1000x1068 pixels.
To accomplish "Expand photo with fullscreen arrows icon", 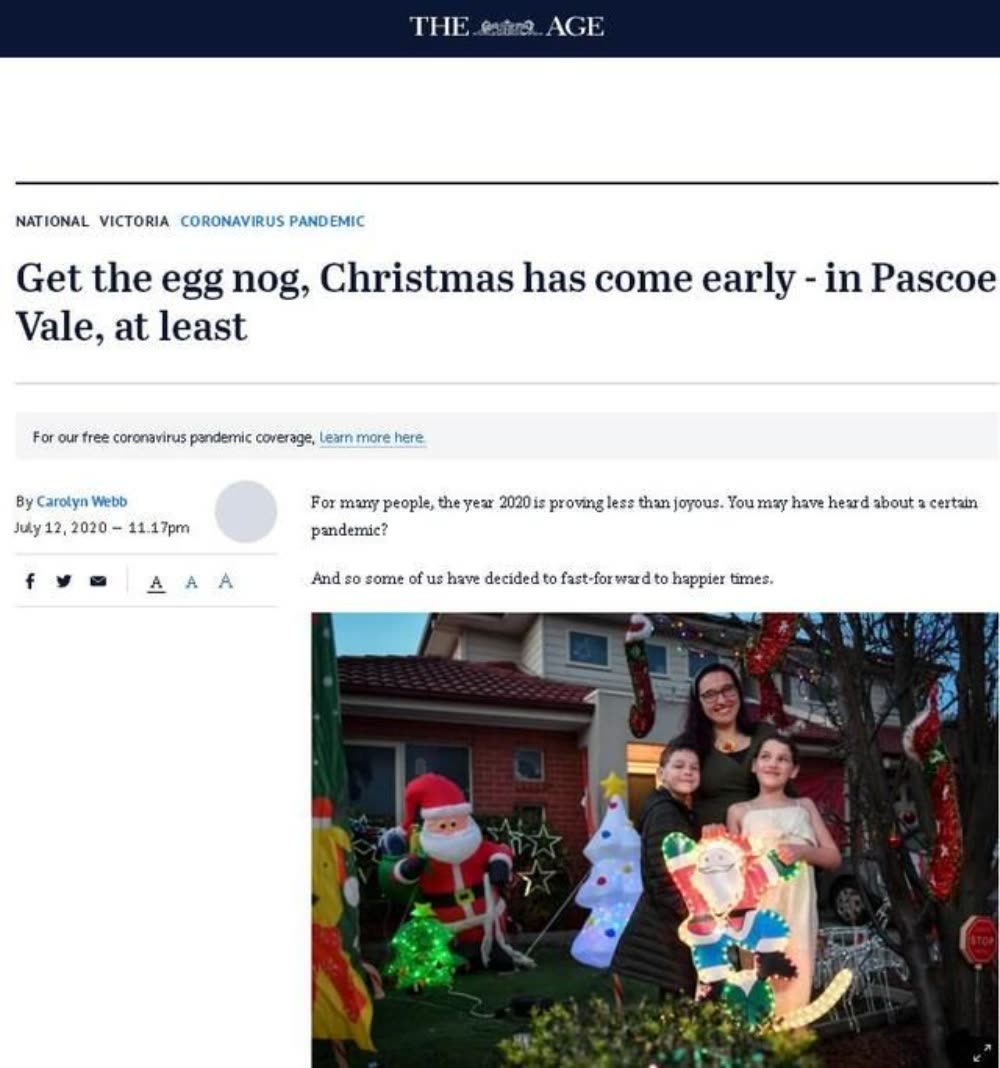I will tap(980, 1052).
